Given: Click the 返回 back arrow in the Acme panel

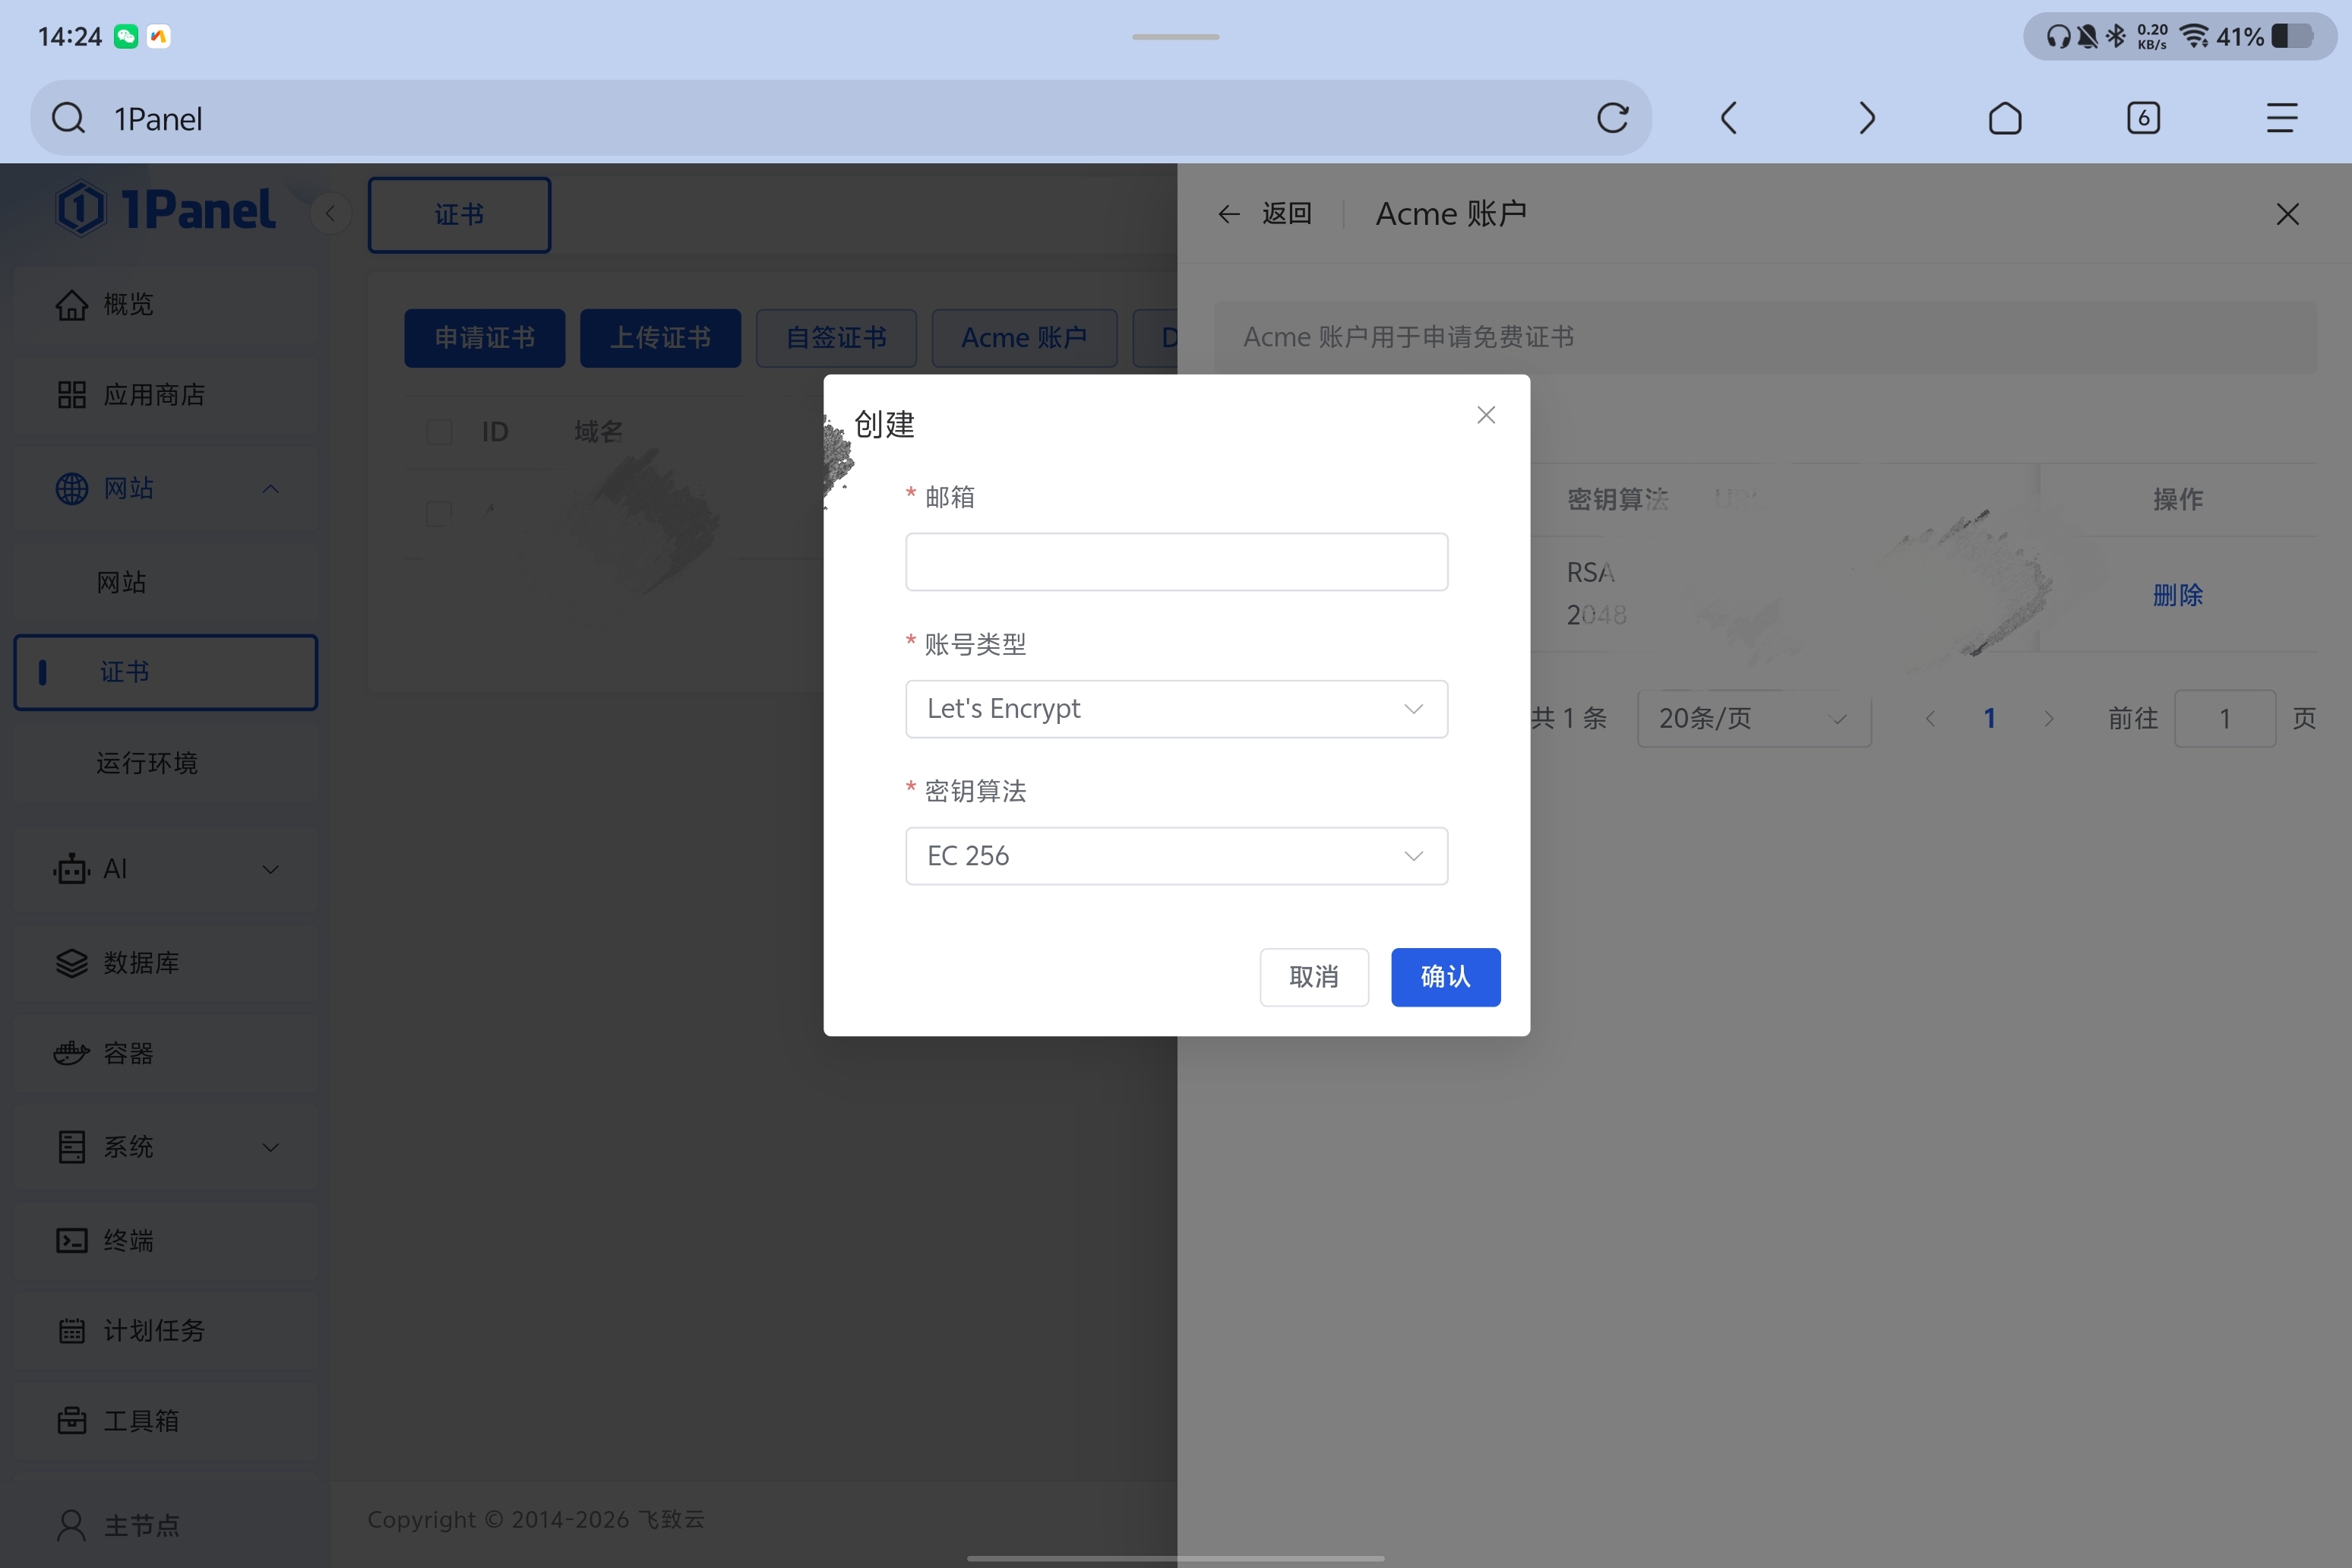Looking at the screenshot, I should 1228,214.
